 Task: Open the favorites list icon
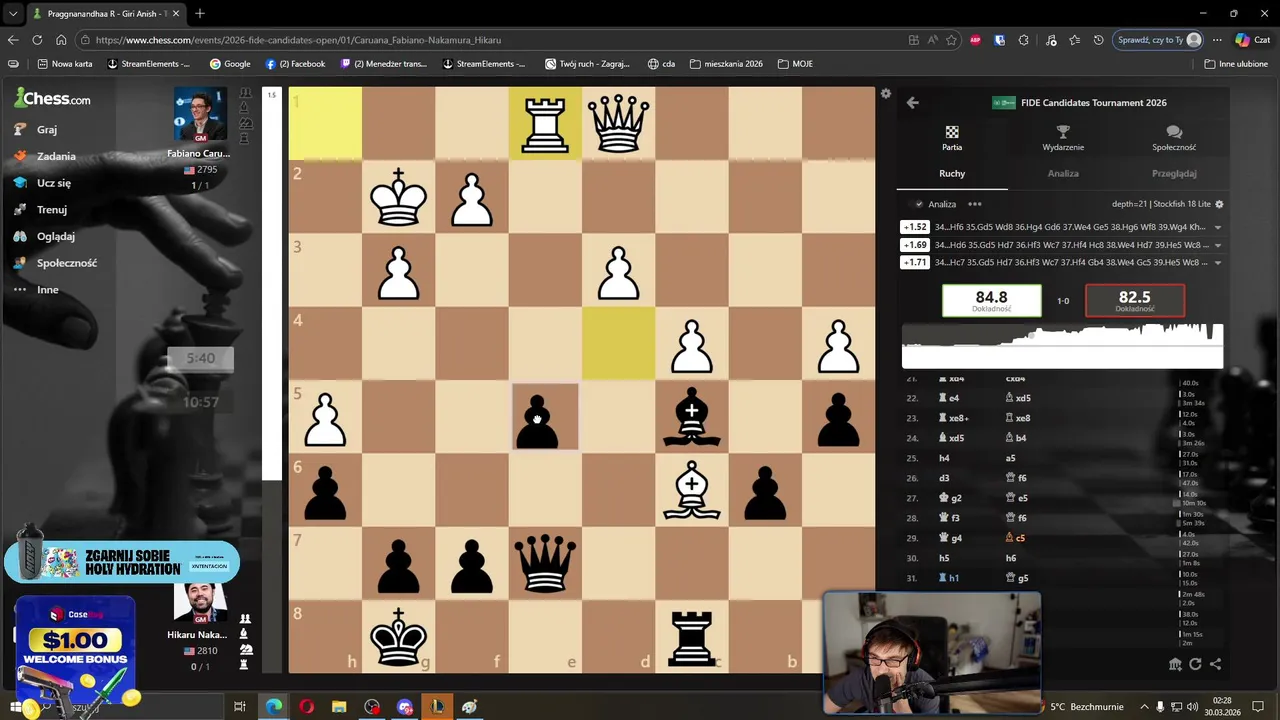[x=1074, y=40]
